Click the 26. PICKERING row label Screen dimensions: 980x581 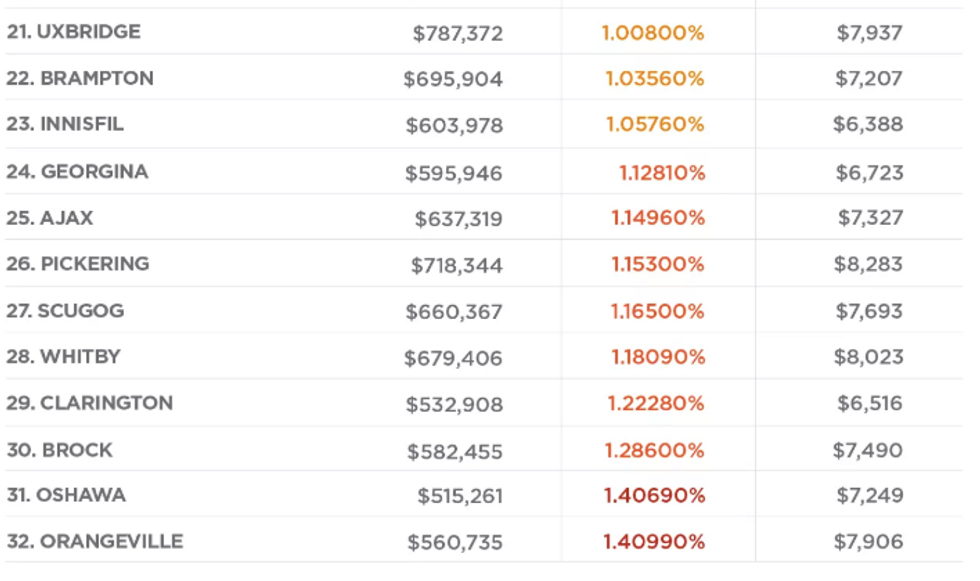click(78, 264)
